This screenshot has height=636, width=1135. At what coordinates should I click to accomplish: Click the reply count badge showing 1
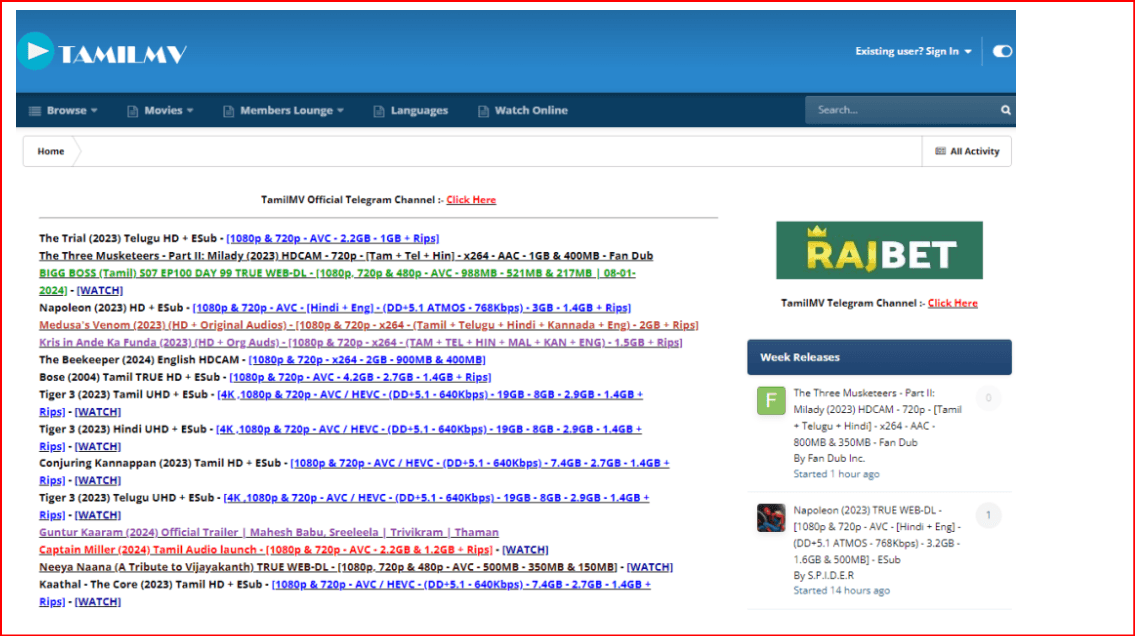(x=988, y=515)
